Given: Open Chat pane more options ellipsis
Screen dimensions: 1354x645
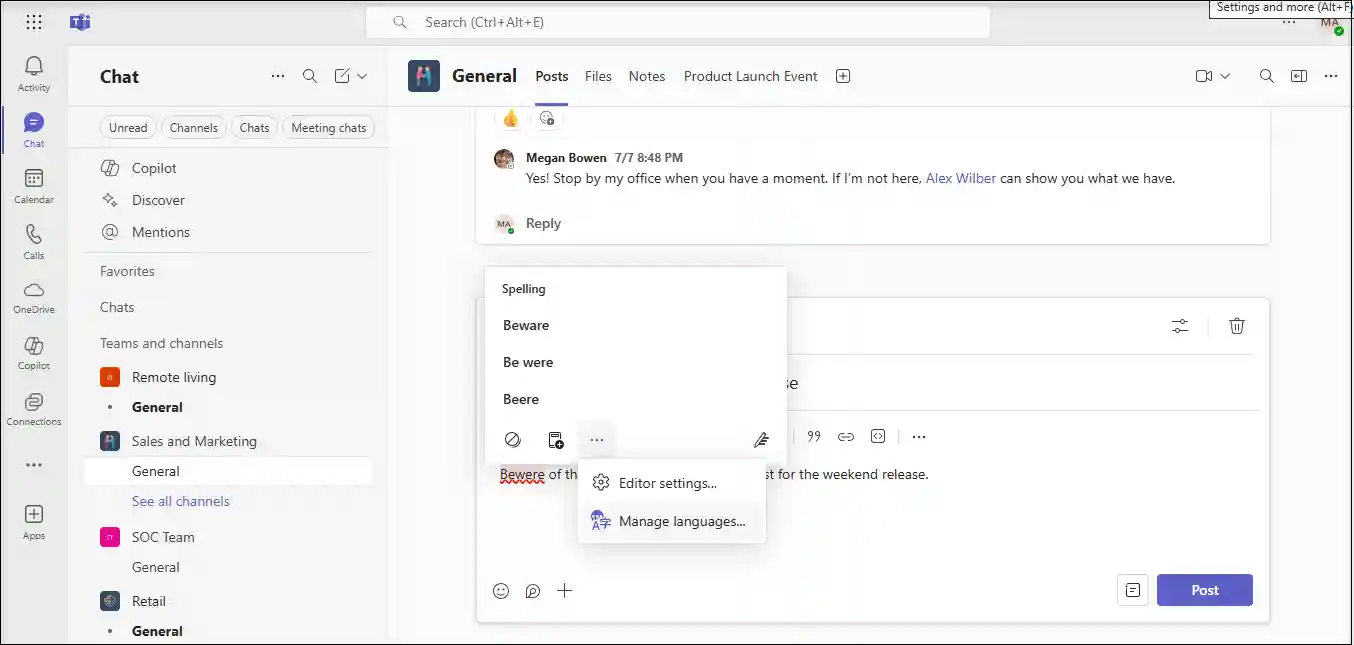Looking at the screenshot, I should 278,76.
